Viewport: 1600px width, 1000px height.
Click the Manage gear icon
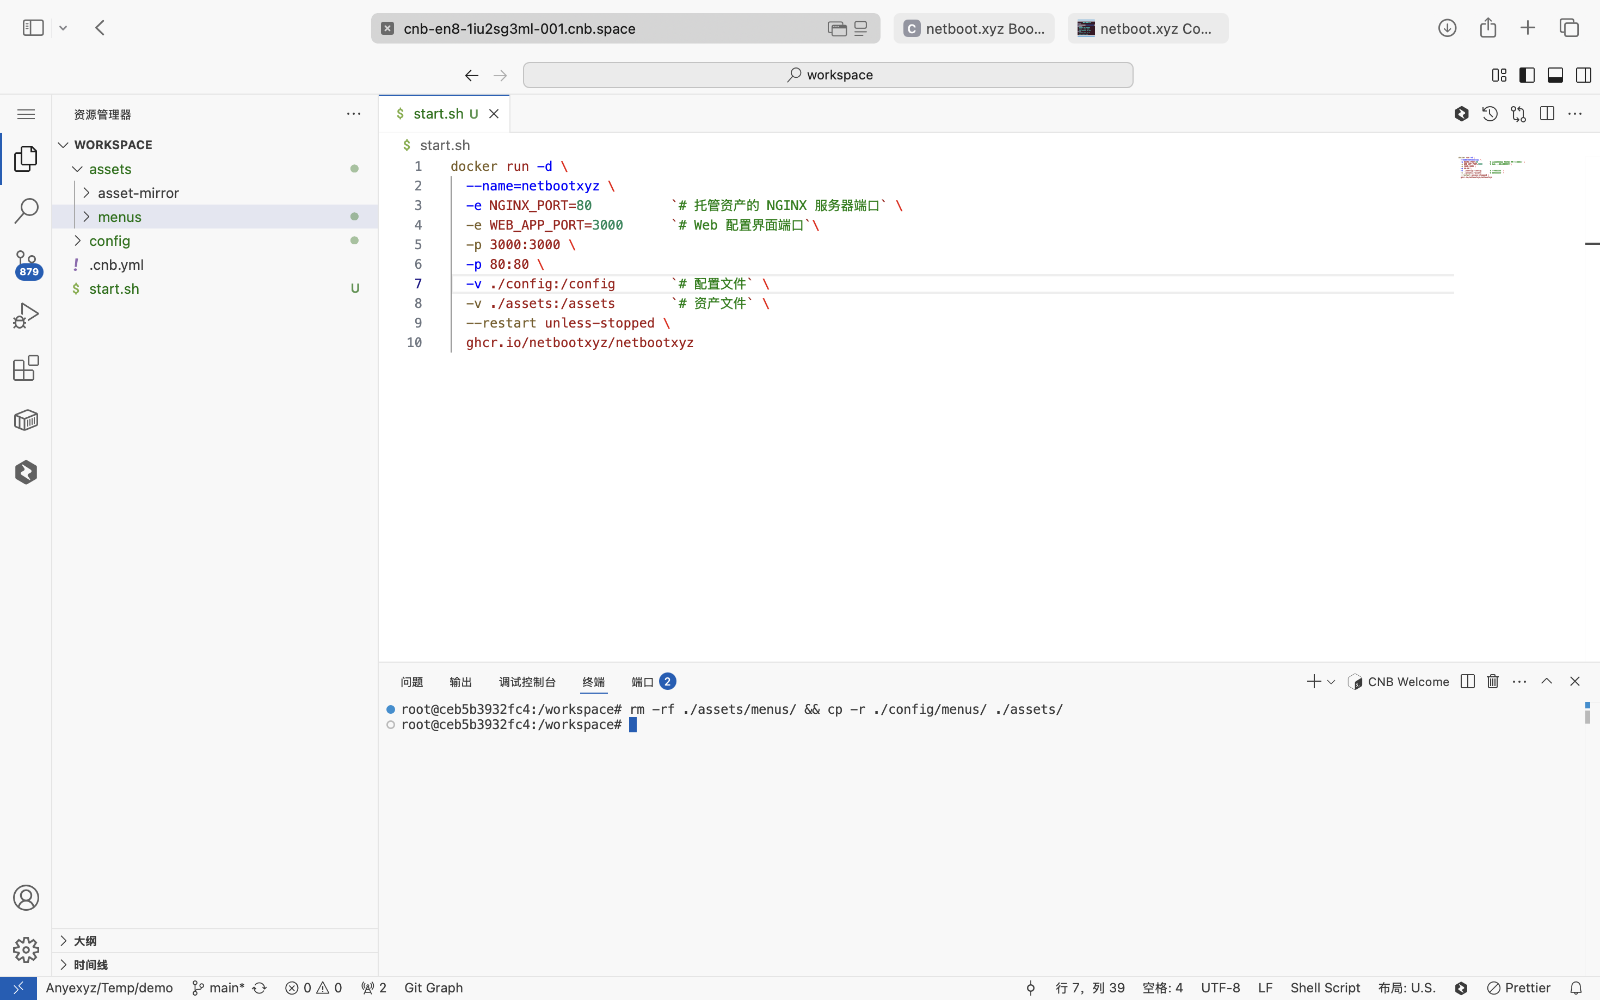point(26,949)
